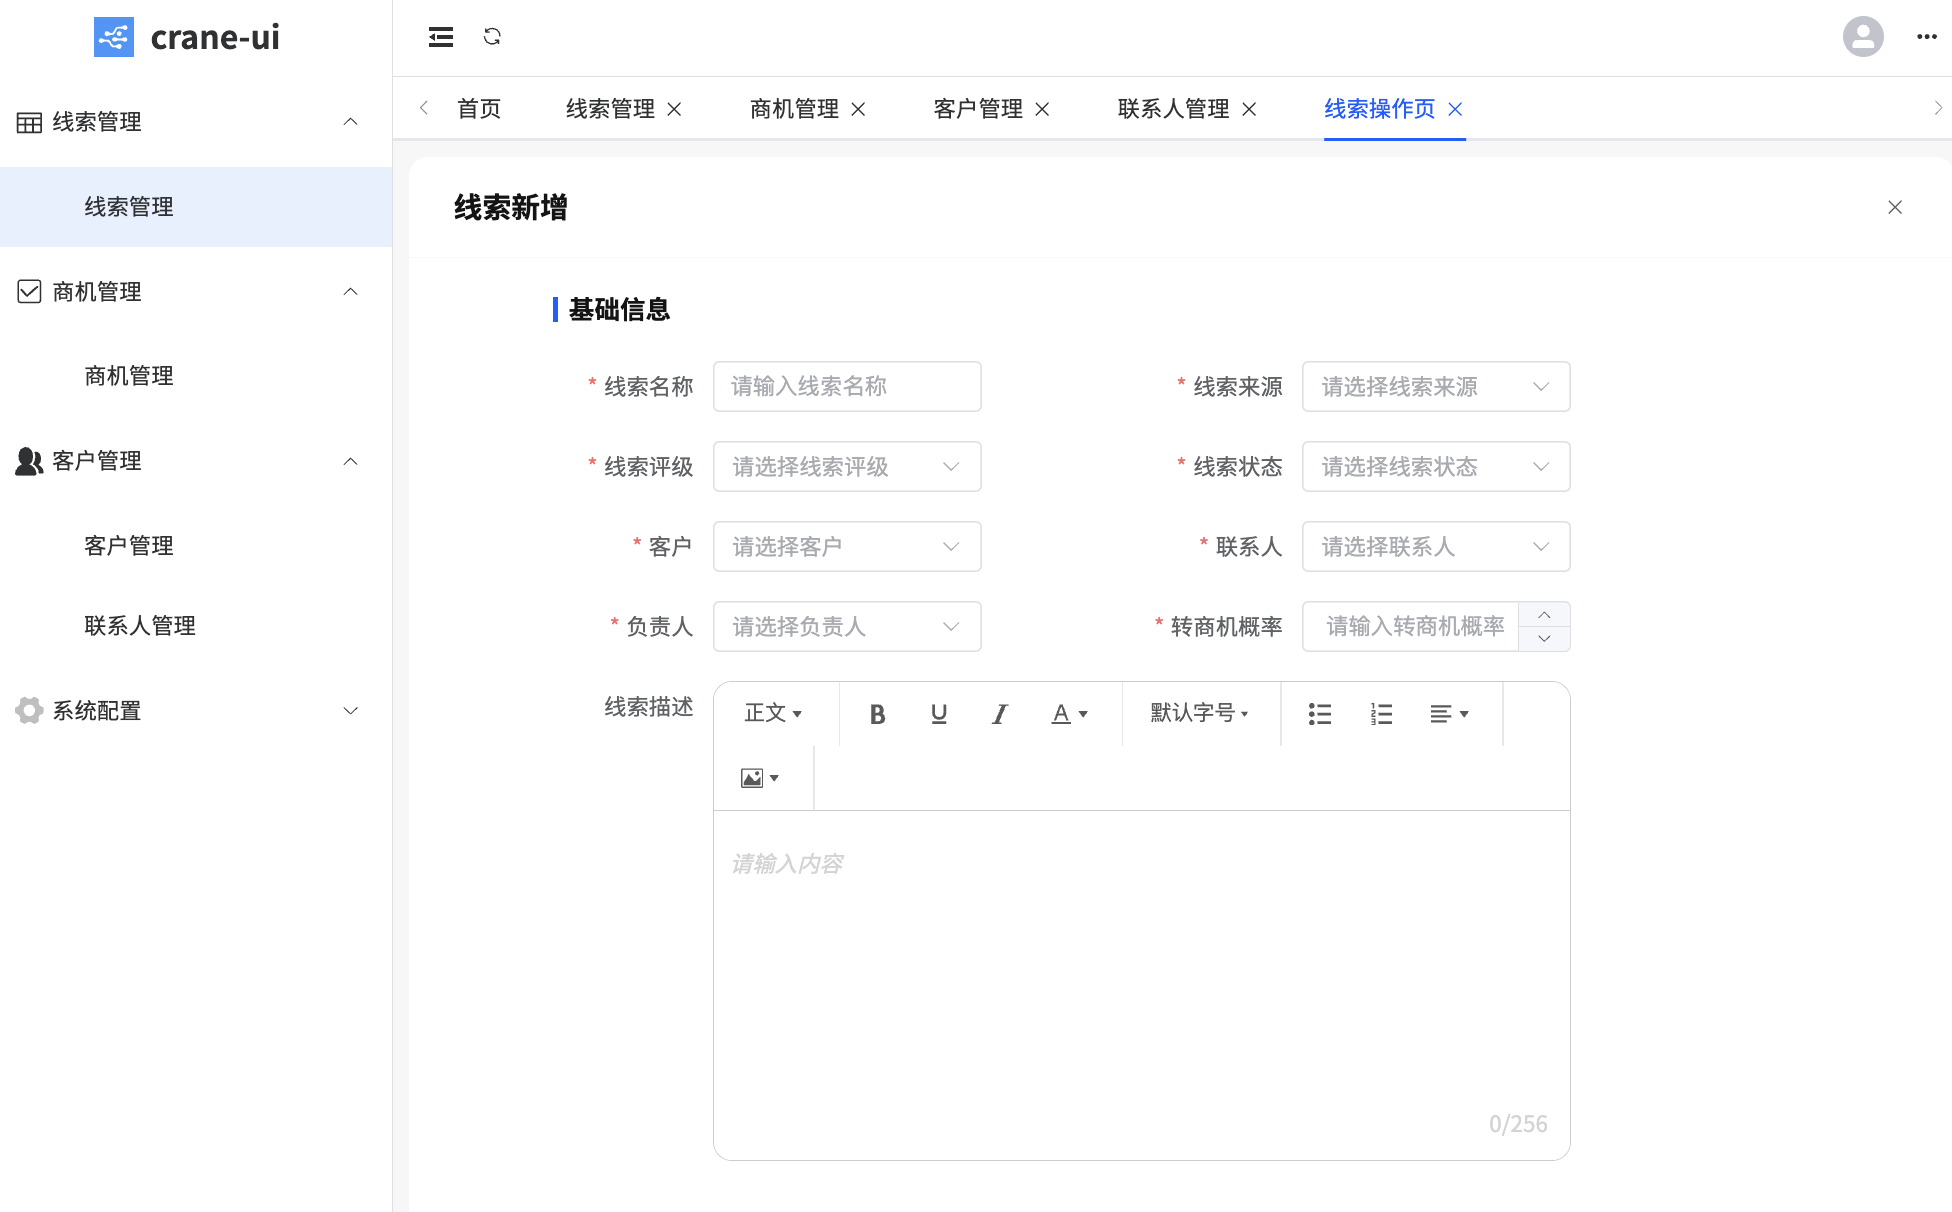Click the 客户管理 people icon in sidebar
Viewport: 1952px width, 1212px height.
[29, 461]
